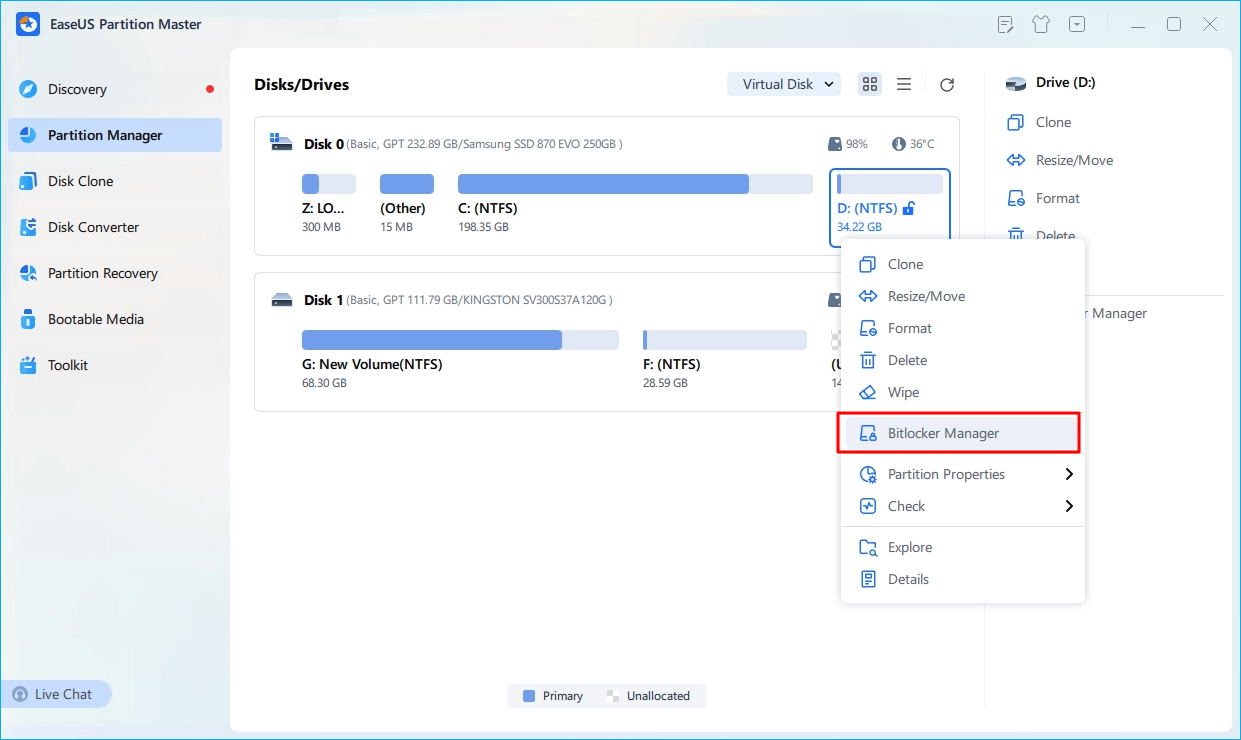Expand the Check submenu arrow
Image resolution: width=1241 pixels, height=740 pixels.
tap(1069, 506)
